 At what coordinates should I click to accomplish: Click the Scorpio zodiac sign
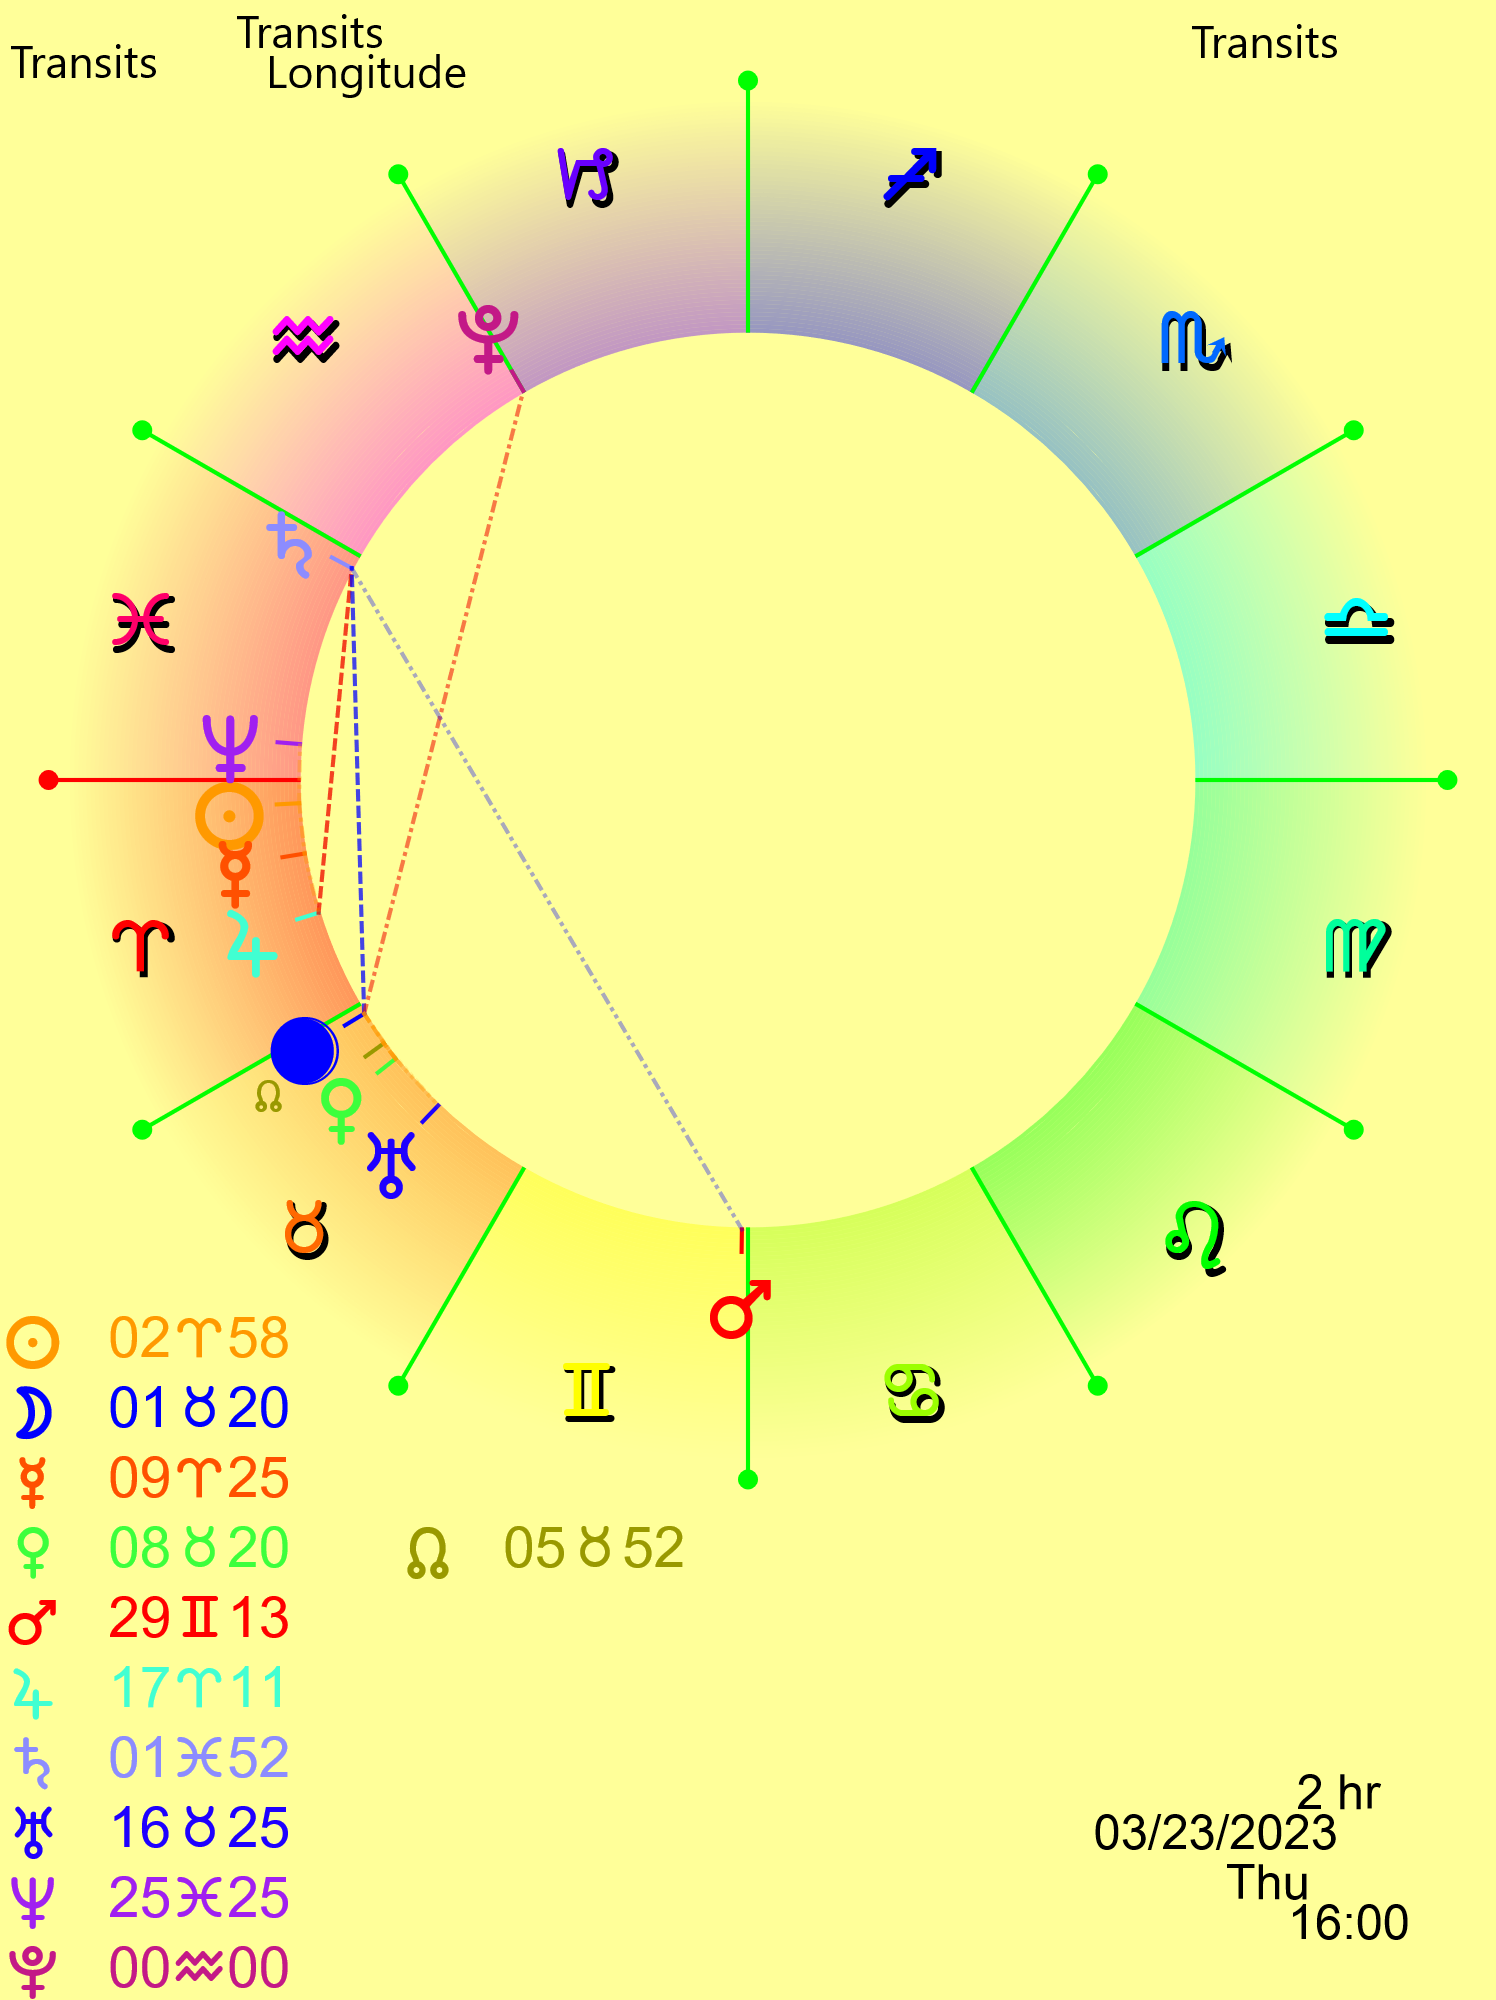point(1195,342)
